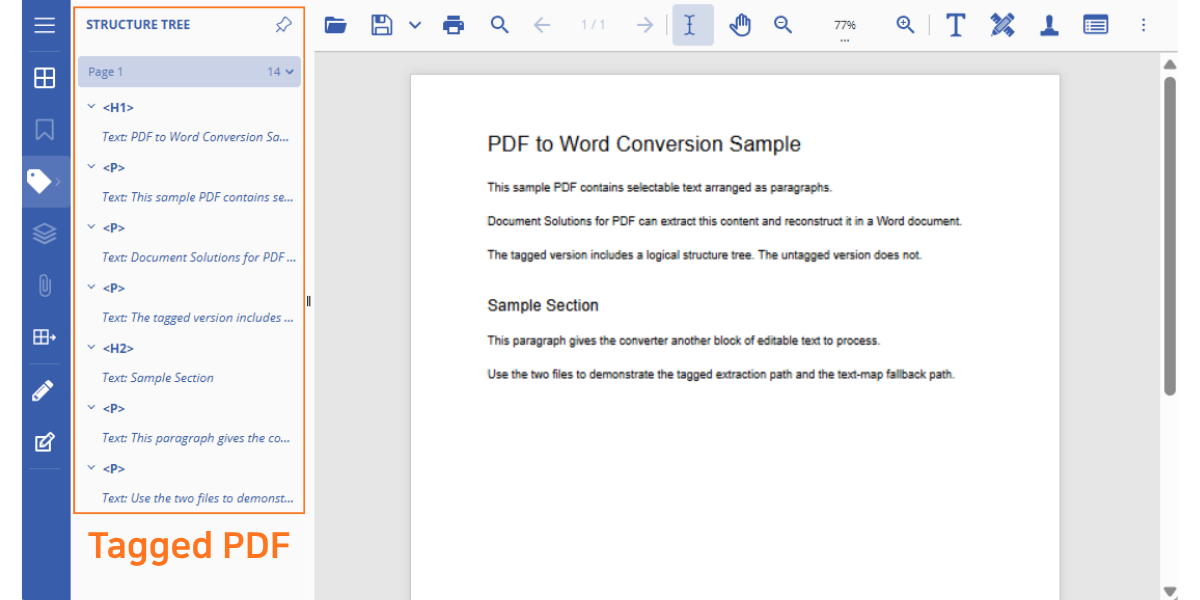This screenshot has width=1200, height=600.
Task: Click the panel splitter collapse handle
Action: [309, 300]
